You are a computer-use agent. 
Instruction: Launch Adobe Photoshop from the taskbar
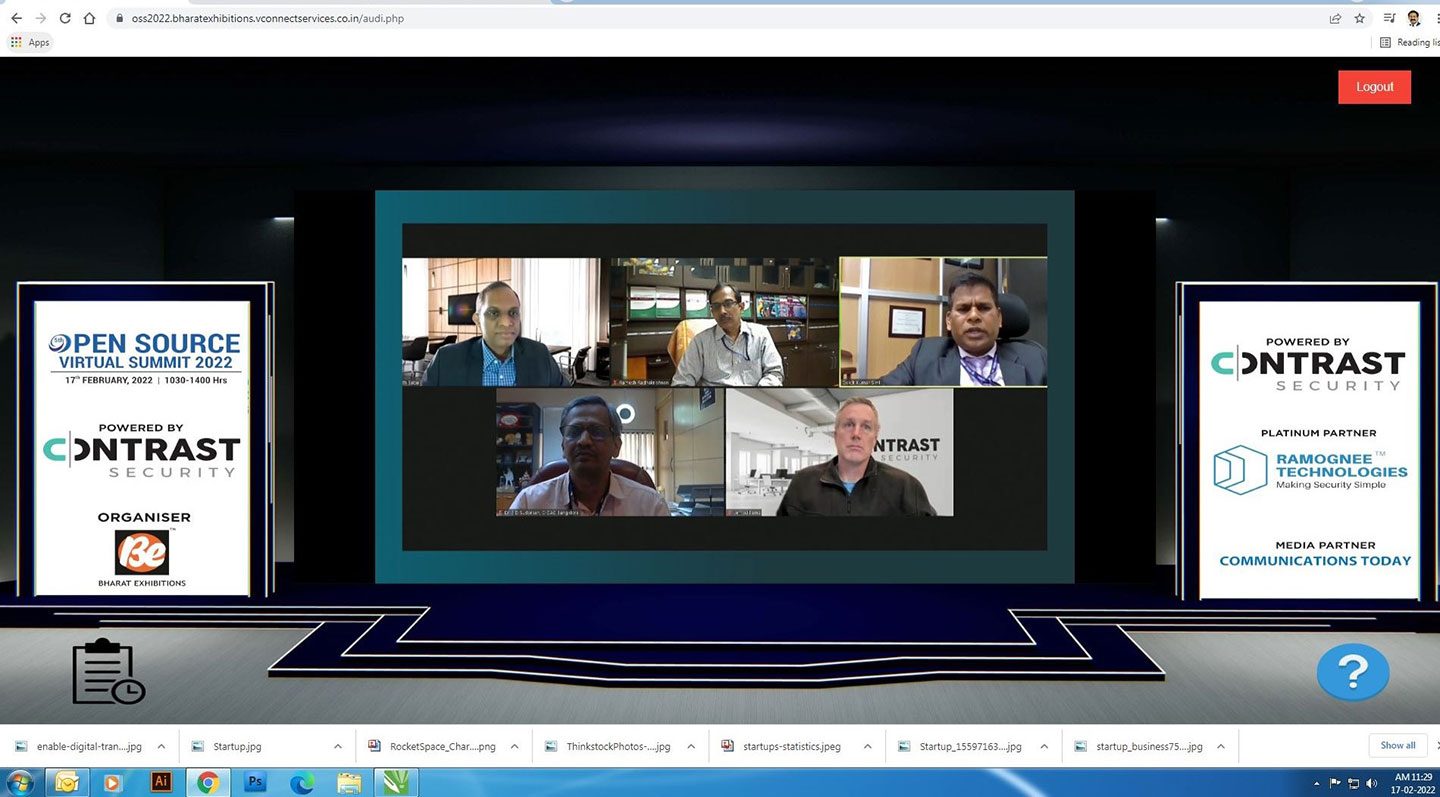[x=255, y=782]
